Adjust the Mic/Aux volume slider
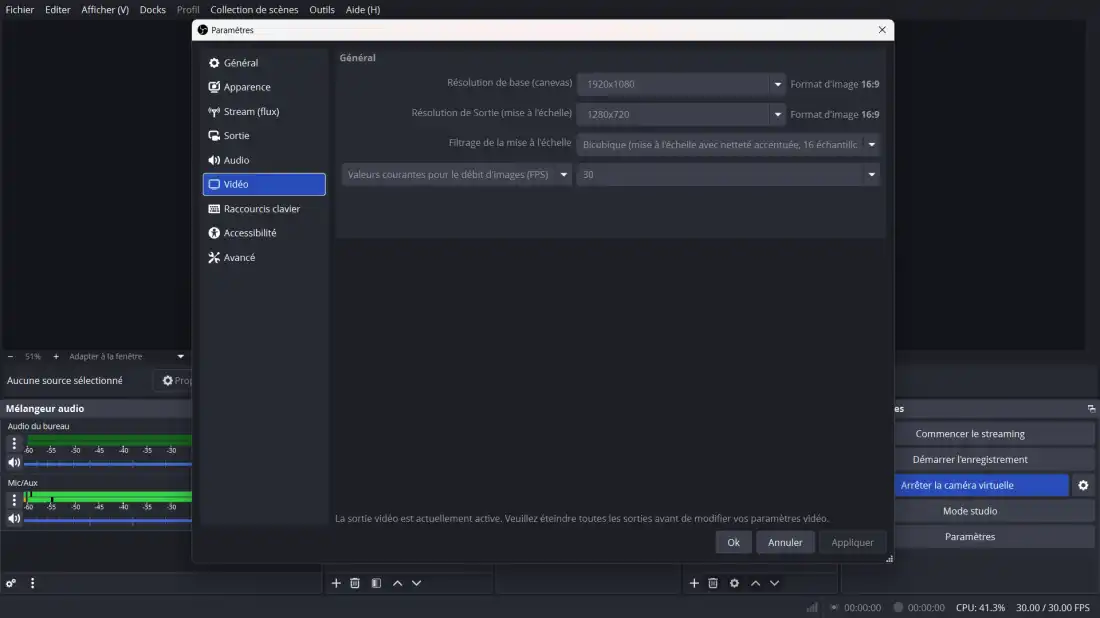Viewport: 1100px width, 618px height. point(108,520)
